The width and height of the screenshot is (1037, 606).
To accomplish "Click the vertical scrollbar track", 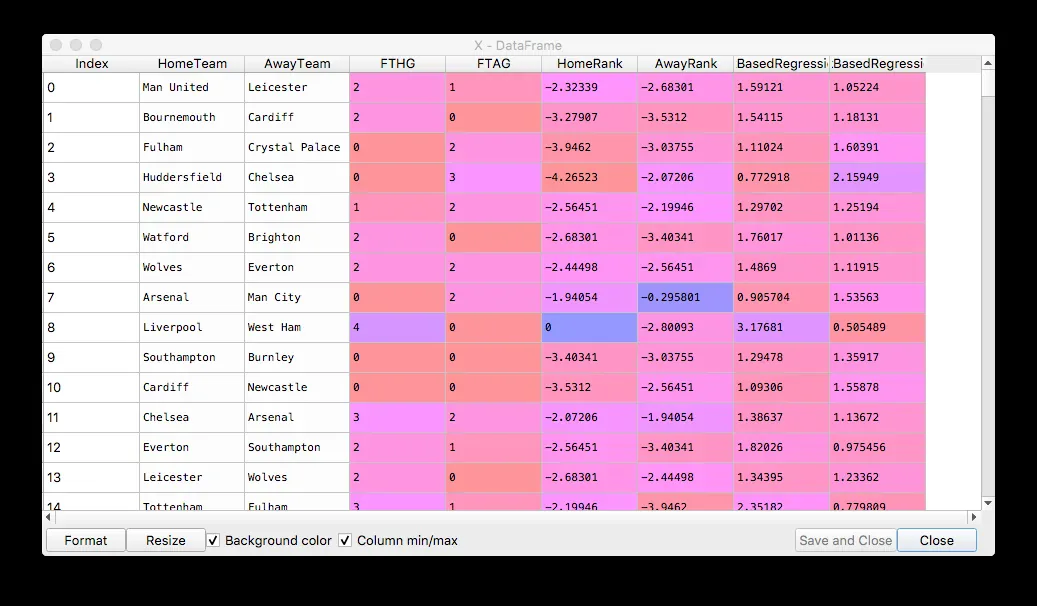I will coord(987,298).
